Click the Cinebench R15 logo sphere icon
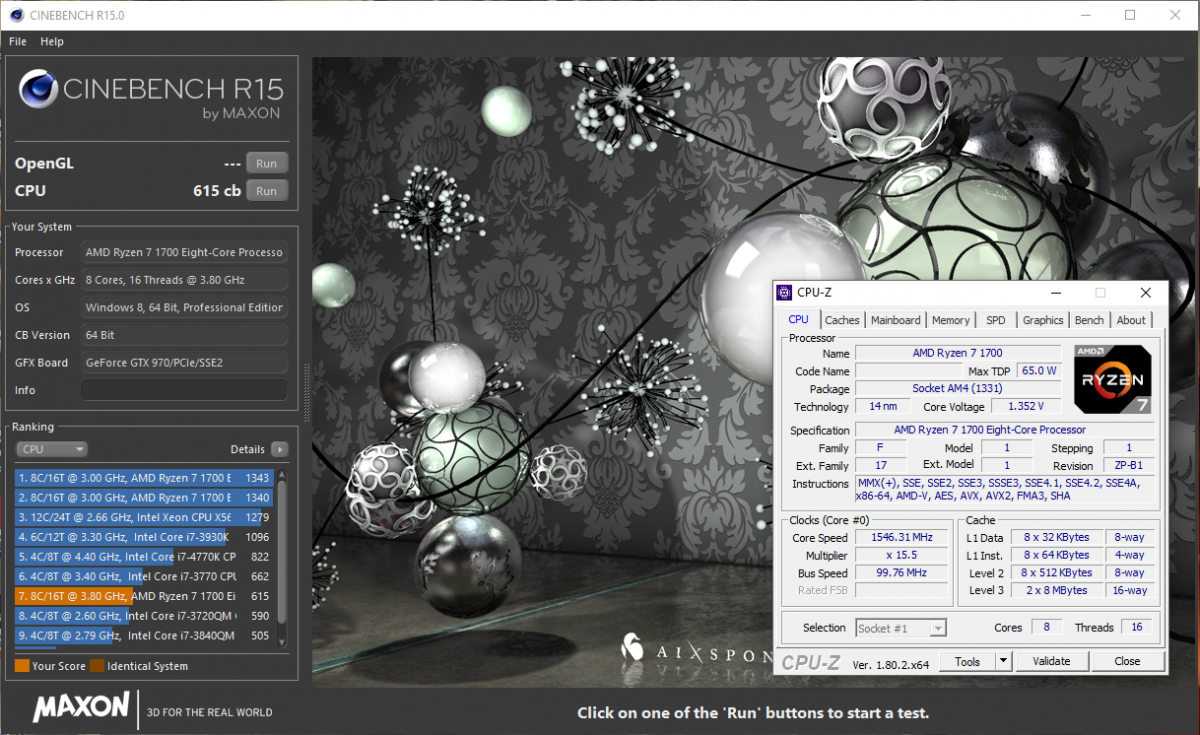The height and width of the screenshot is (735, 1200). (37, 90)
